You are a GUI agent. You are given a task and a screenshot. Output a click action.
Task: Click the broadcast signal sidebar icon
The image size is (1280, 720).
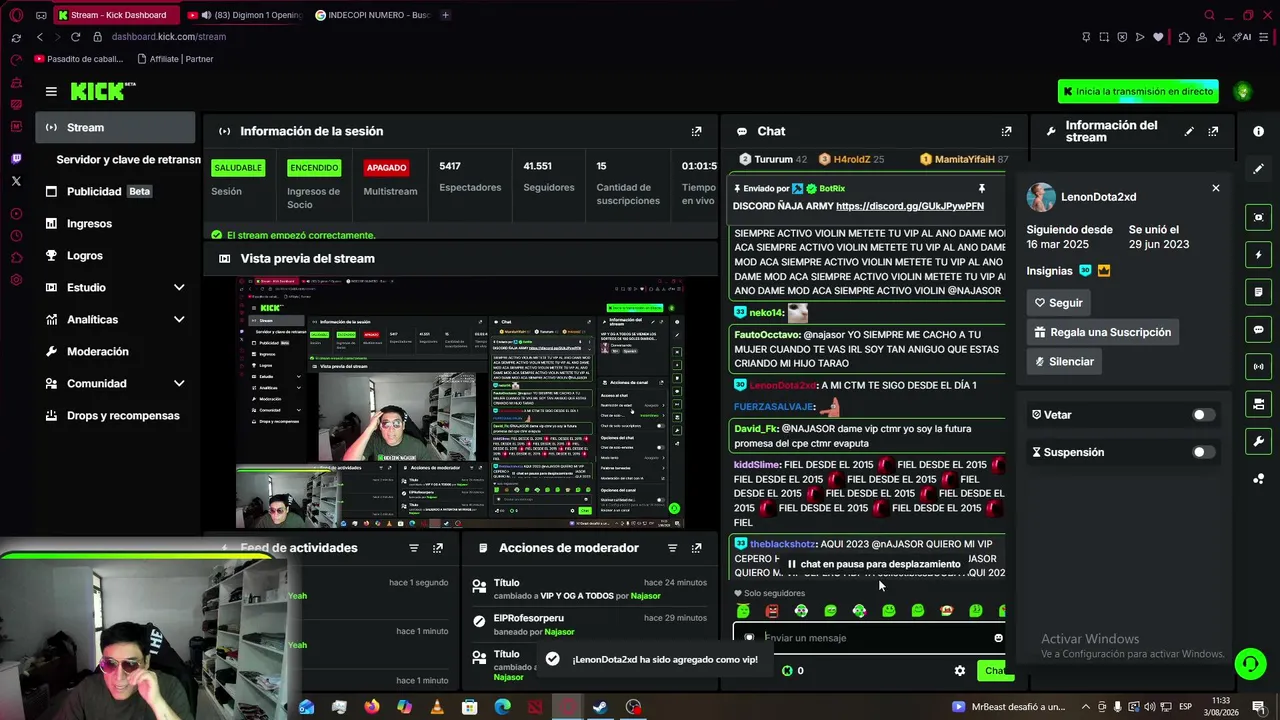click(x=1258, y=367)
